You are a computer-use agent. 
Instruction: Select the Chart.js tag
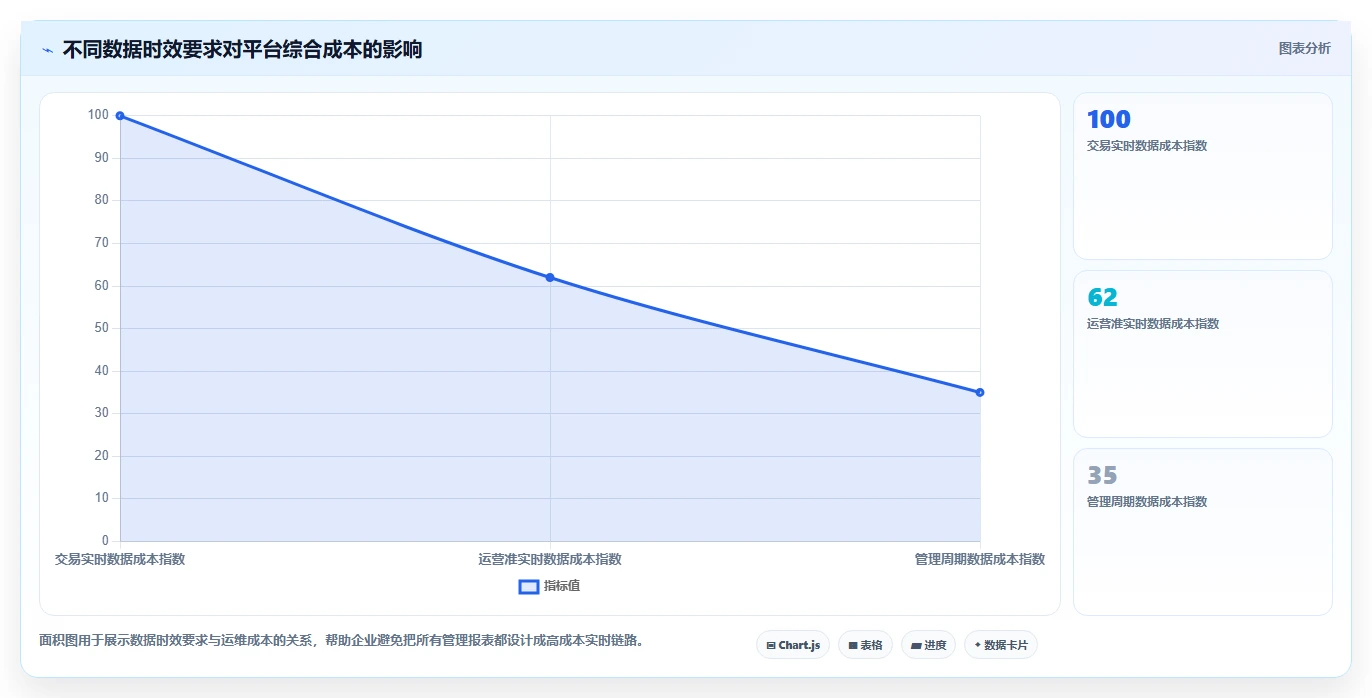793,645
